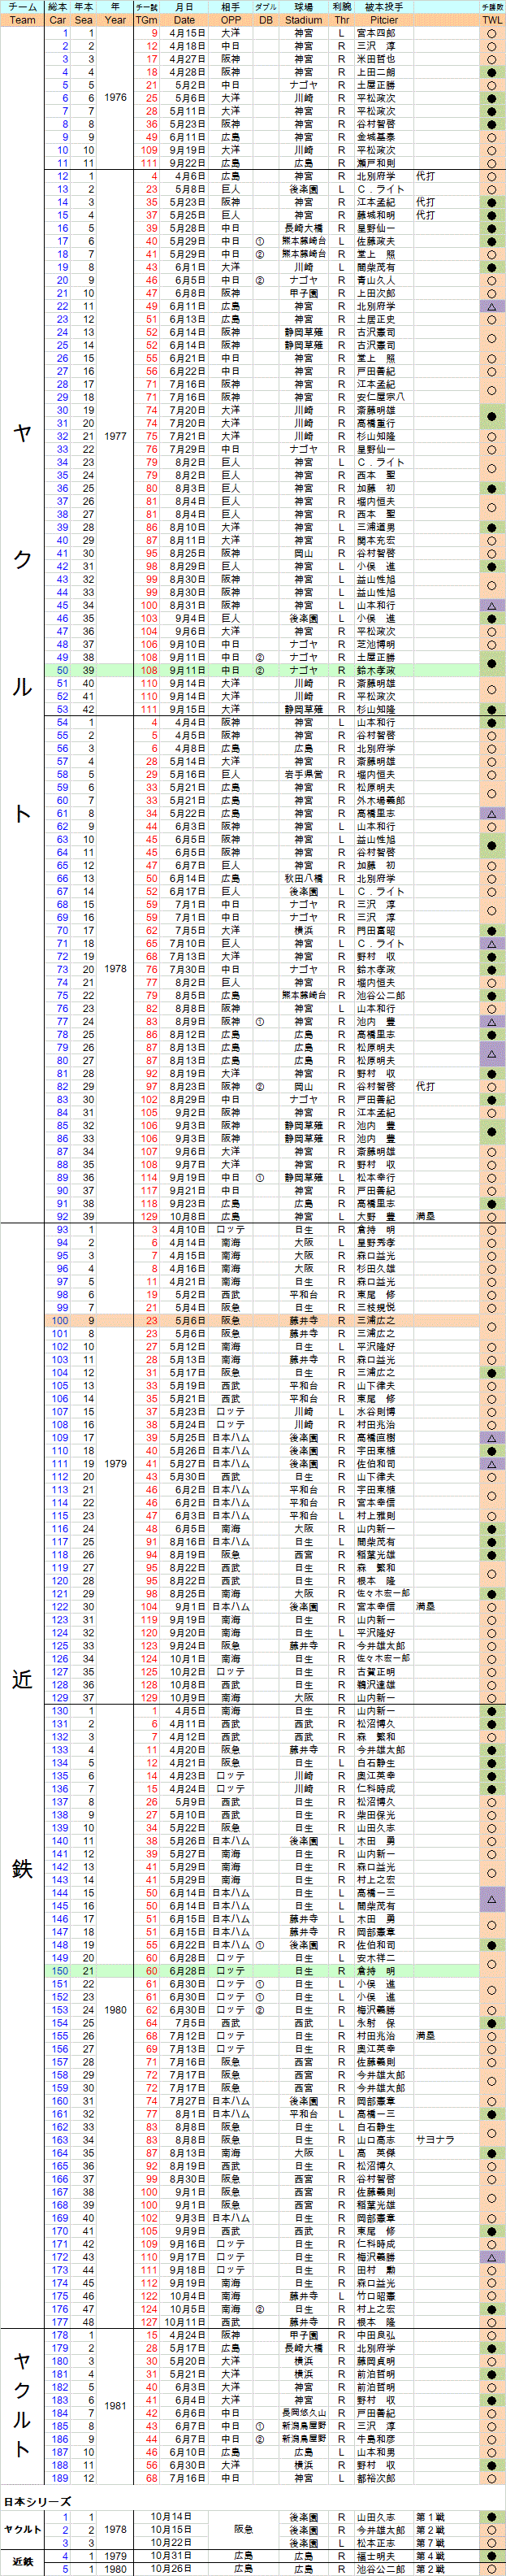The width and height of the screenshot is (506, 2576).
Task: Click pitcher name 三枝規悦
Action: point(376,1307)
